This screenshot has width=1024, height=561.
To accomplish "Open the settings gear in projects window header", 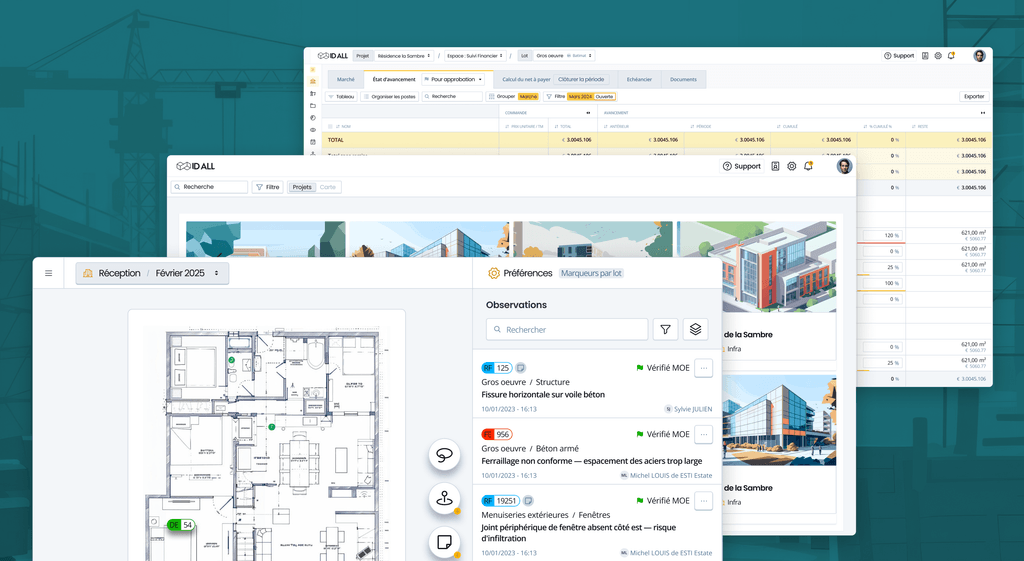I will point(792,167).
